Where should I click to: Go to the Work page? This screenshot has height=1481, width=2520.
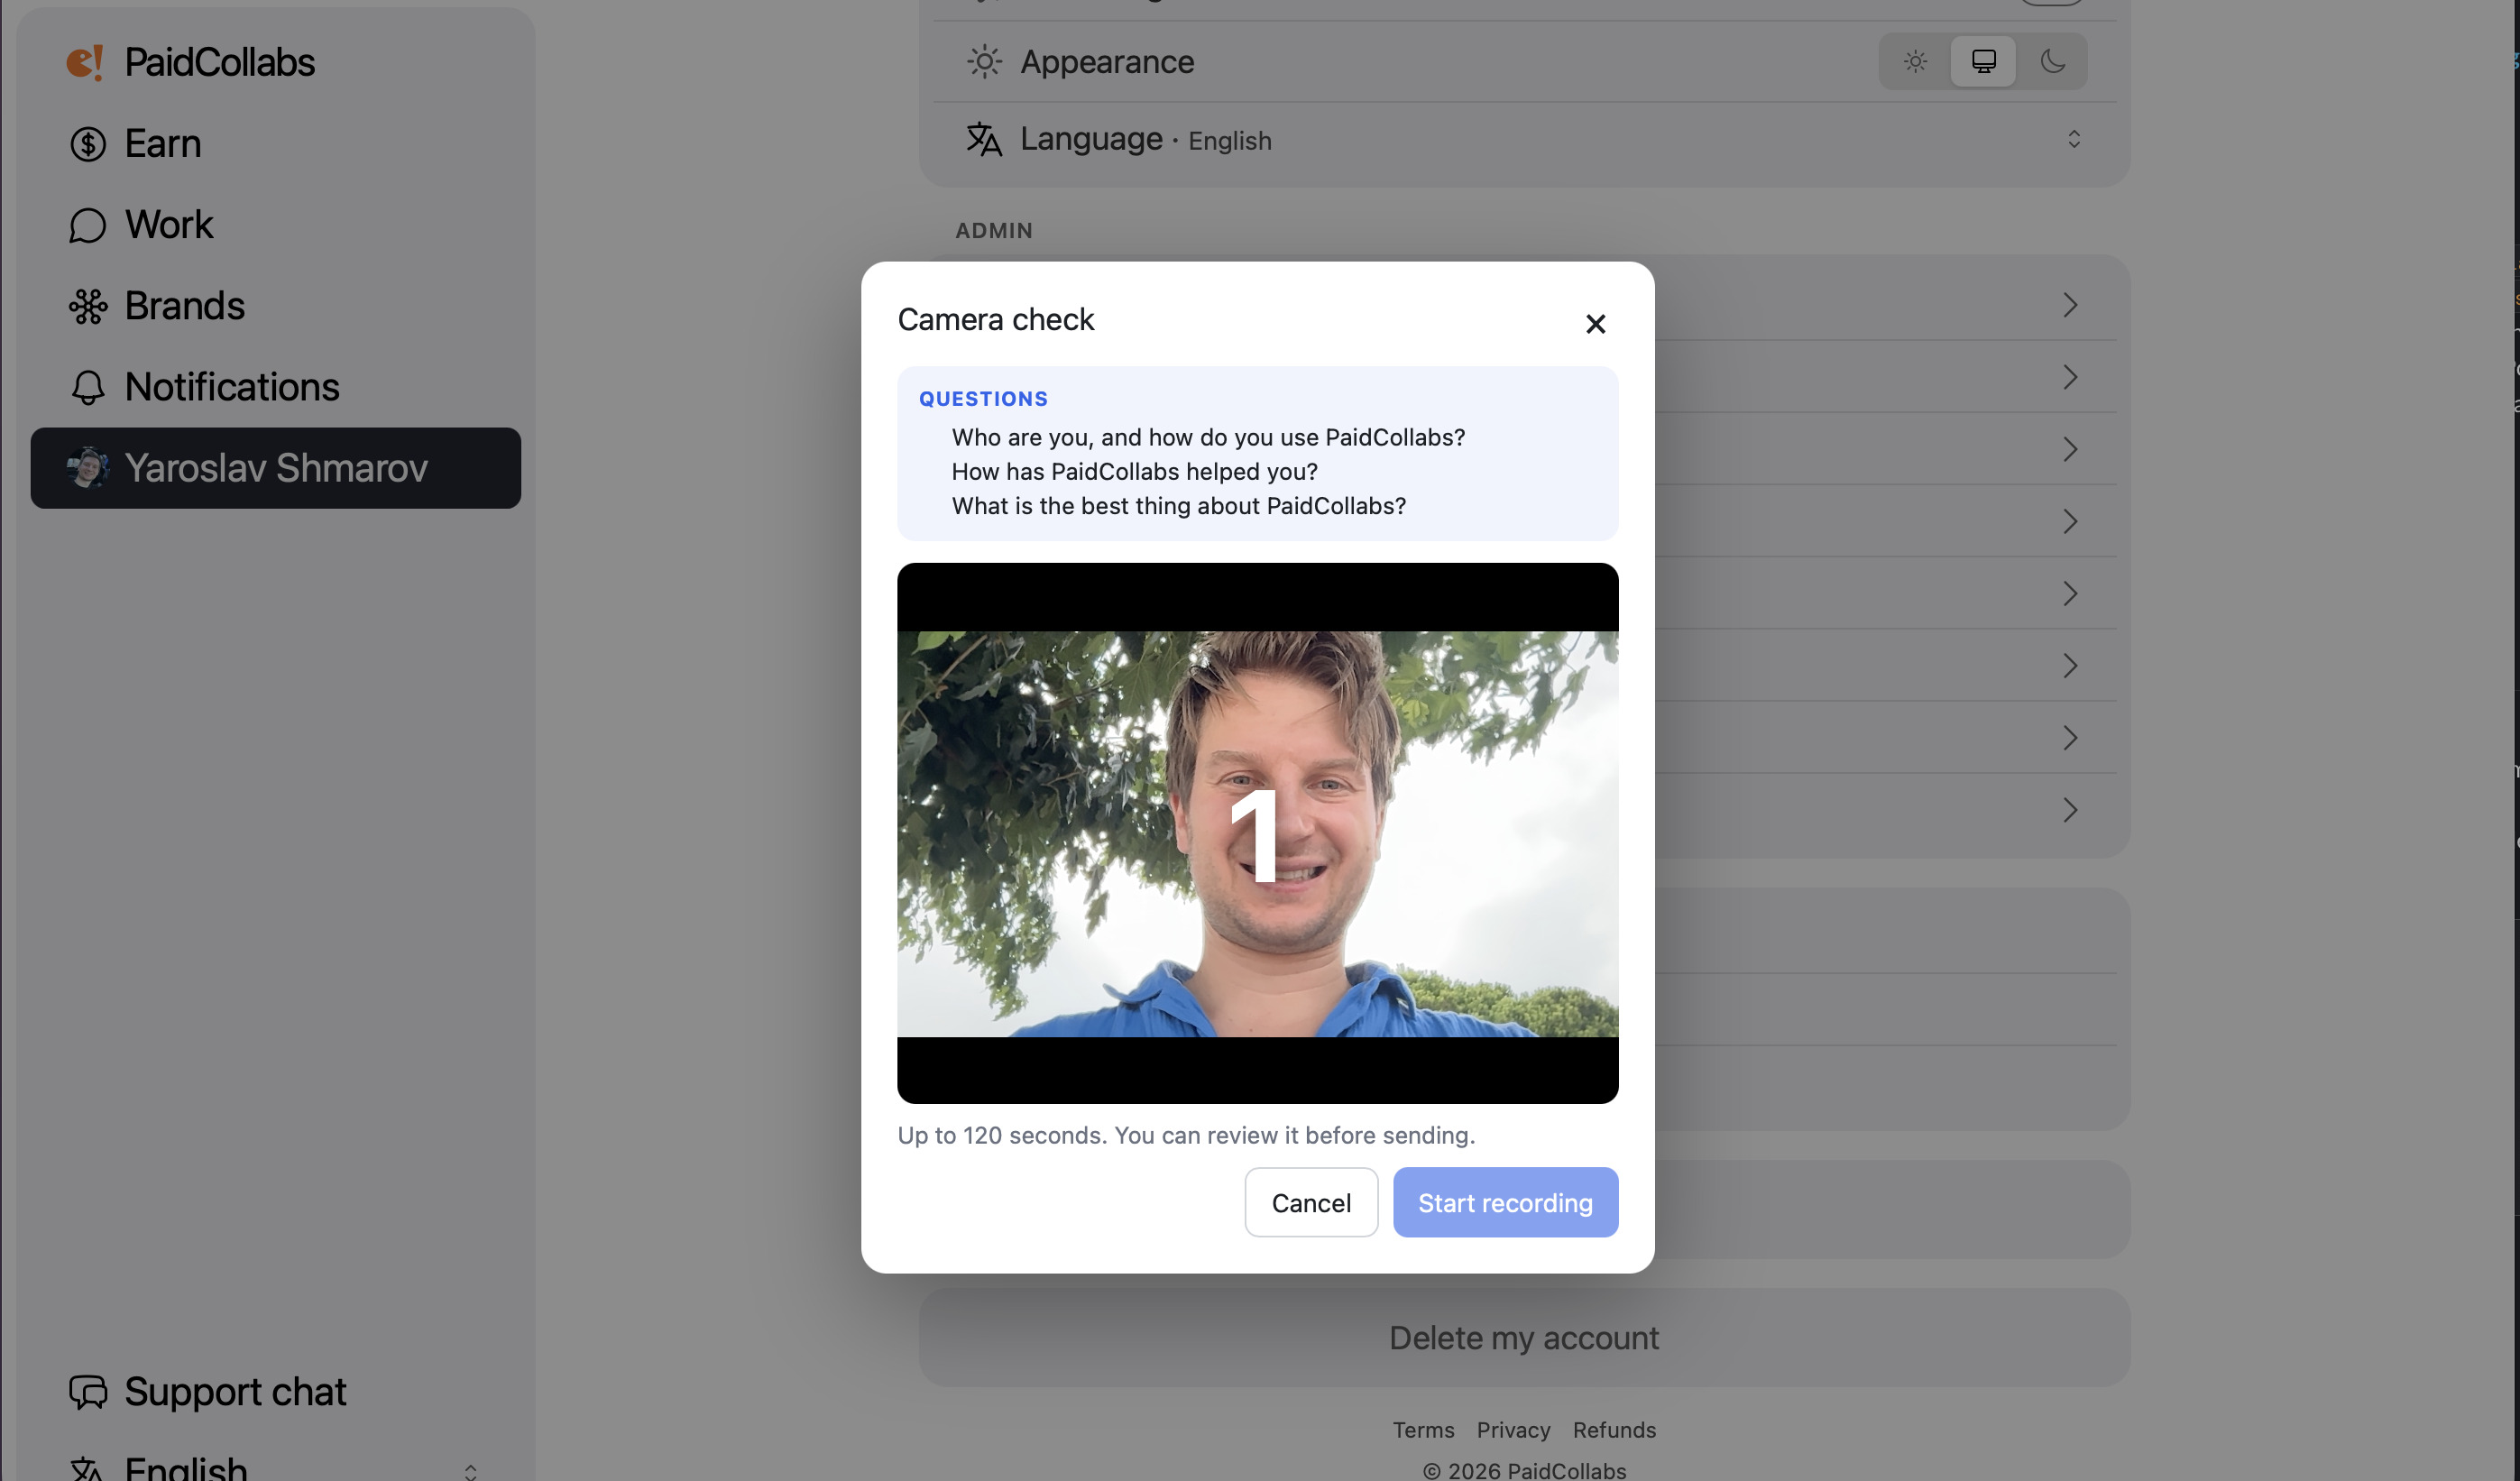[275, 225]
